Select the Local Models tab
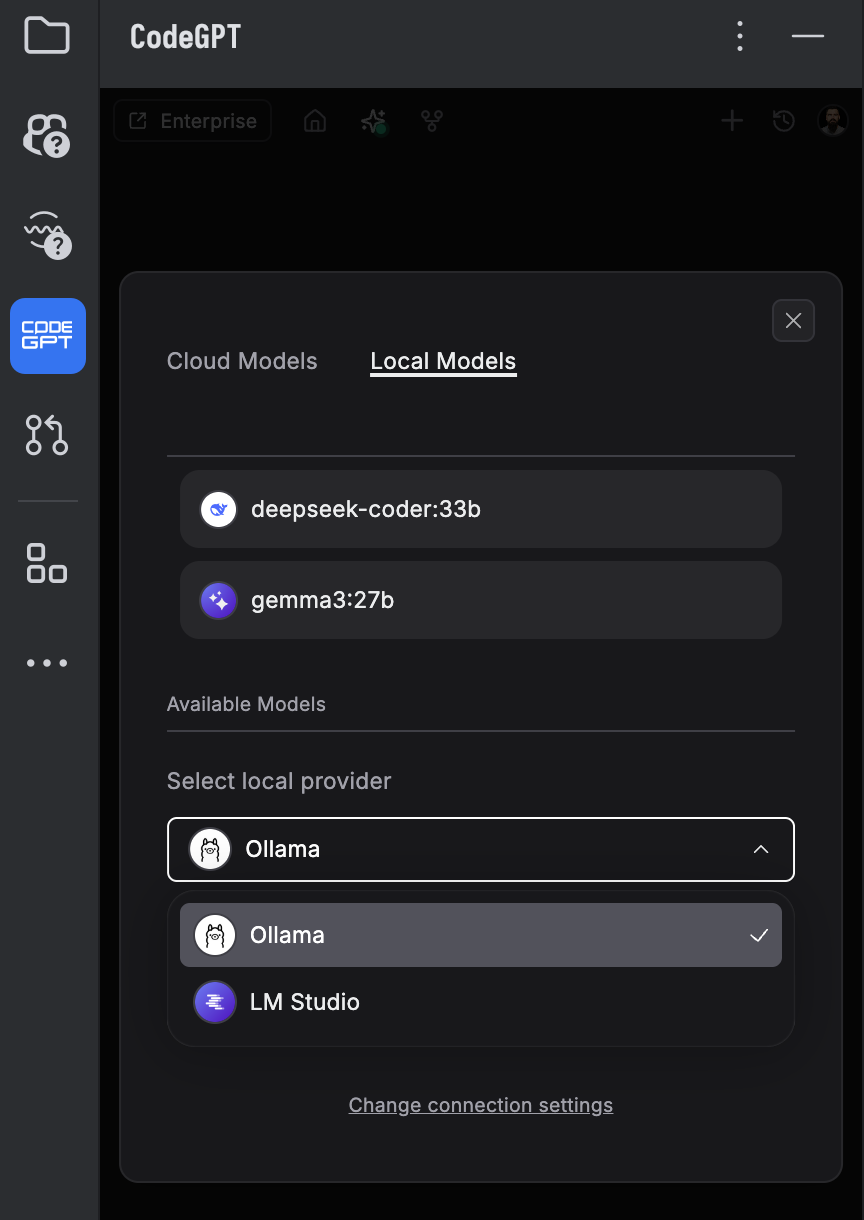This screenshot has width=864, height=1220. pyautogui.click(x=443, y=361)
